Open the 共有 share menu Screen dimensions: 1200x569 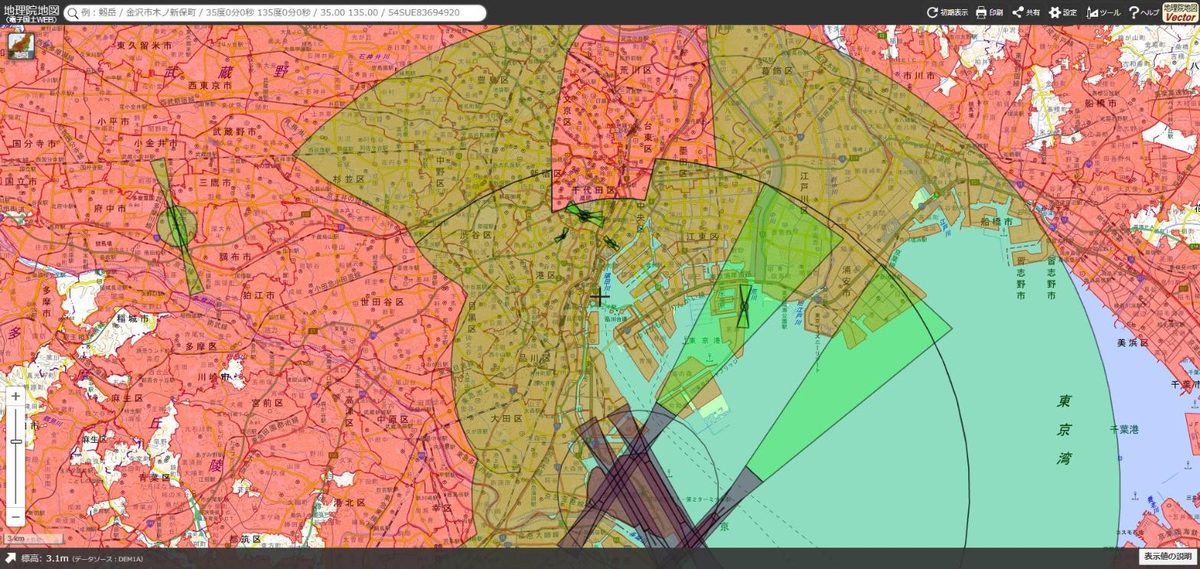[x=1026, y=13]
